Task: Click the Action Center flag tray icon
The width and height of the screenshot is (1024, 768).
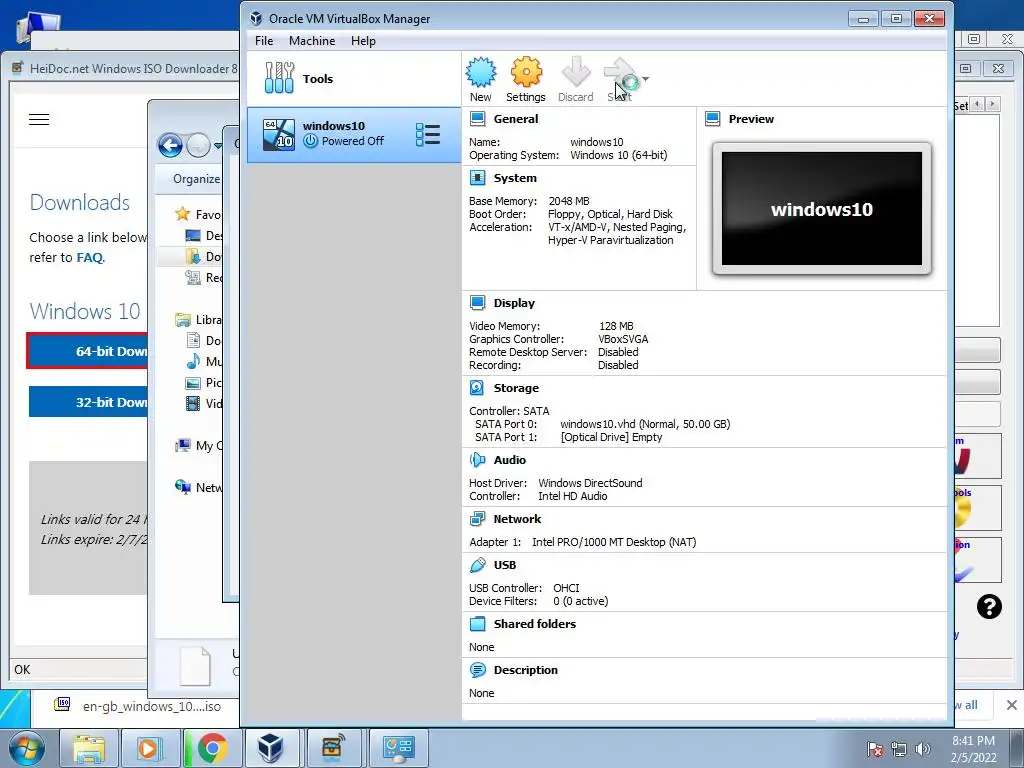Action: click(x=875, y=749)
